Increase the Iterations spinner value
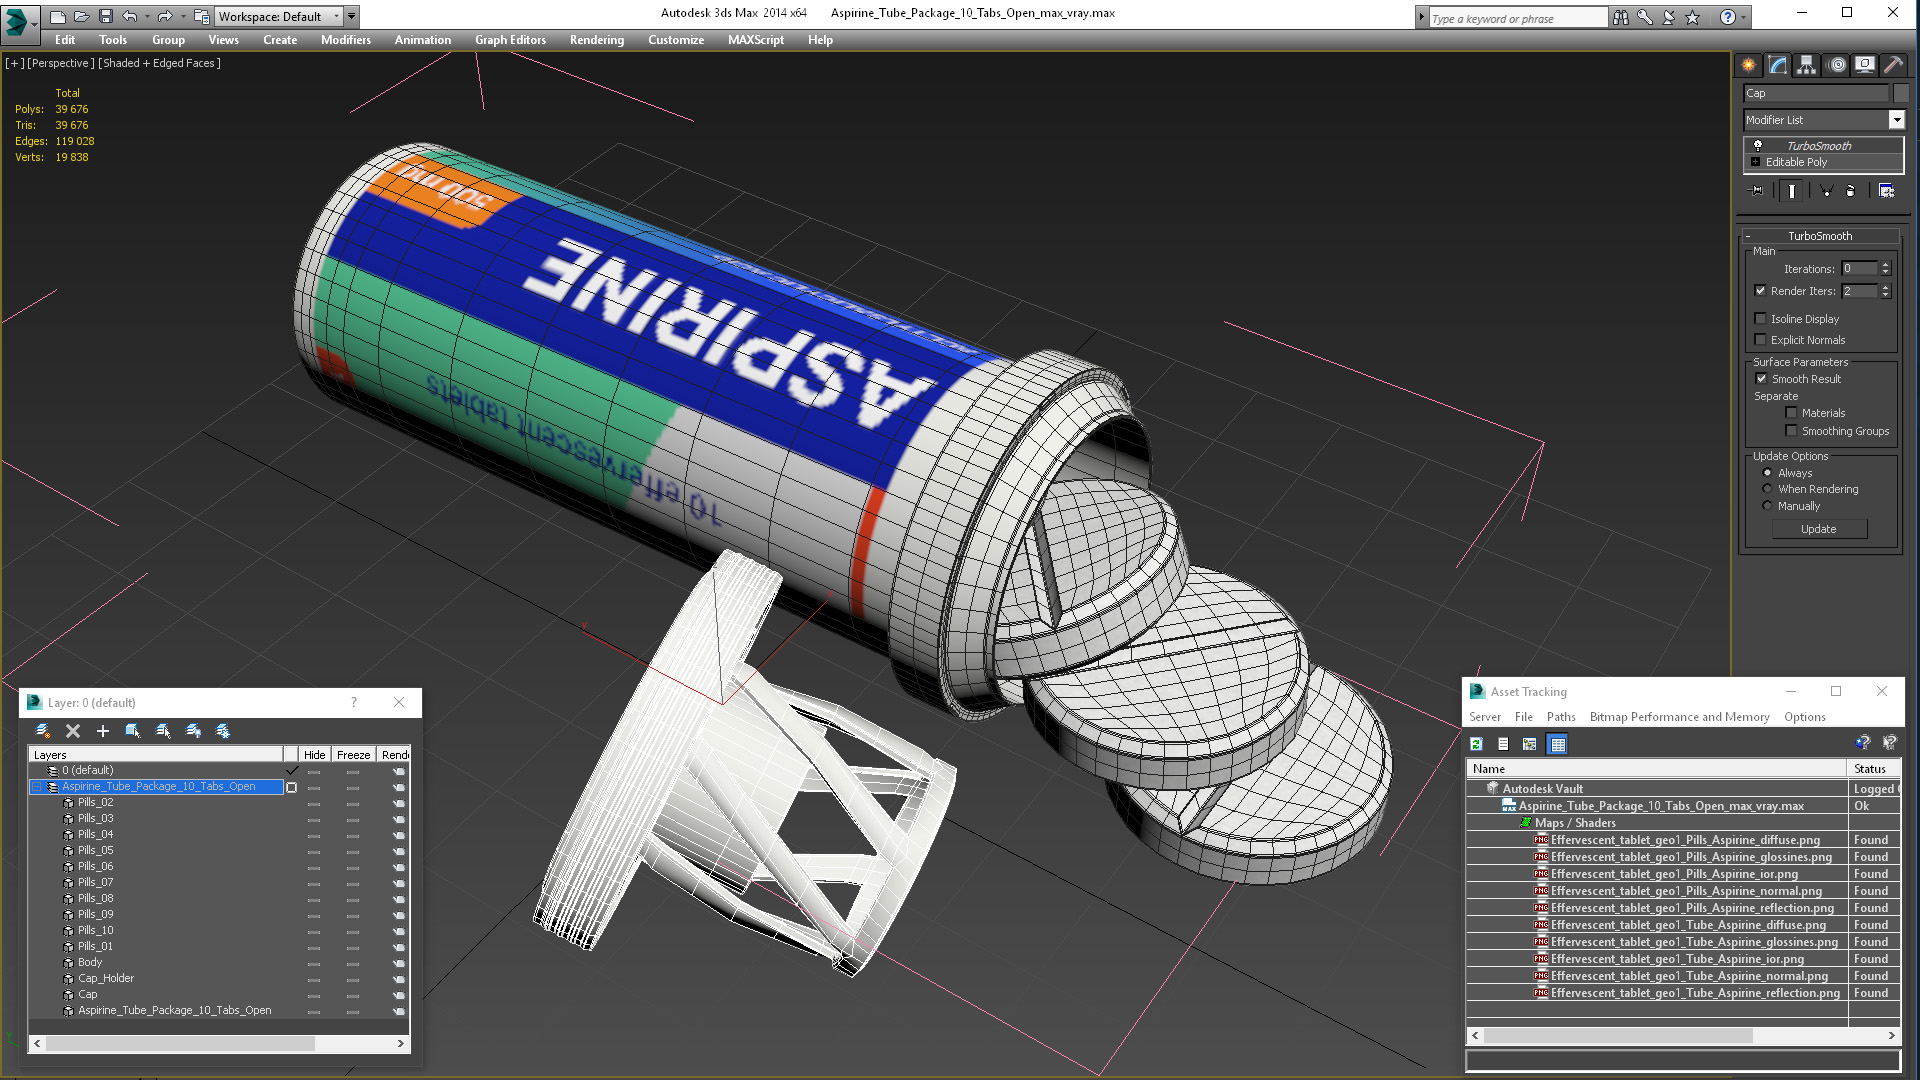Viewport: 1920px width, 1080px height. pyautogui.click(x=1885, y=266)
